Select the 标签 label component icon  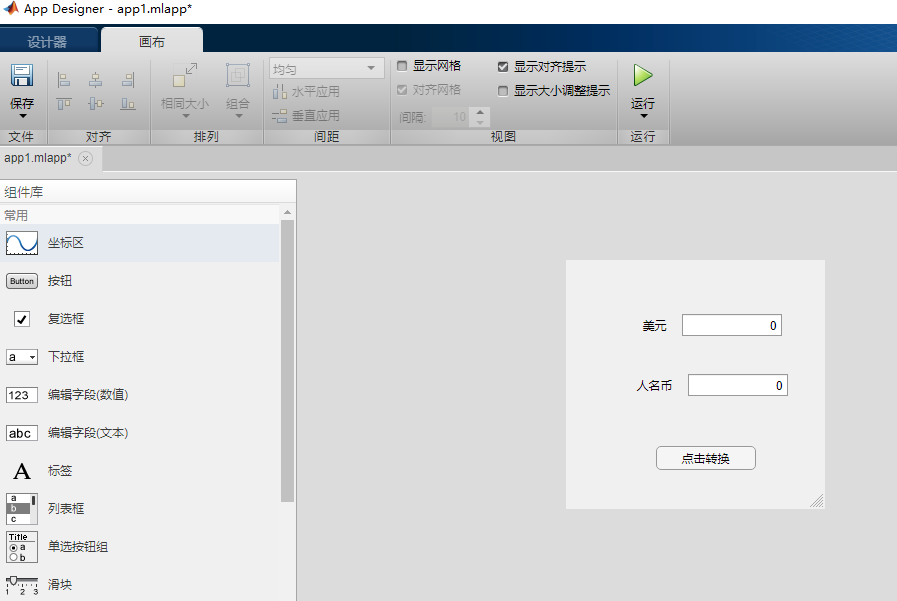pyautogui.click(x=22, y=471)
